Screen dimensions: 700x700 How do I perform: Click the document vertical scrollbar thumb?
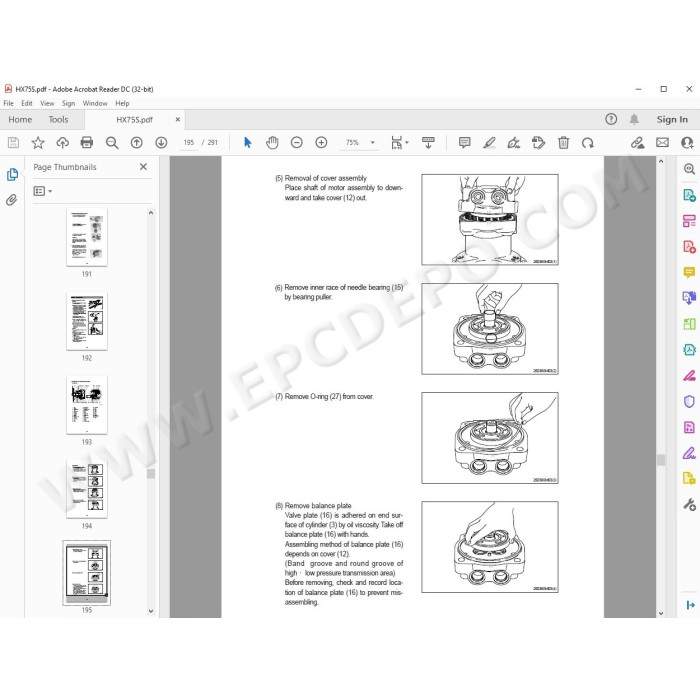click(661, 460)
